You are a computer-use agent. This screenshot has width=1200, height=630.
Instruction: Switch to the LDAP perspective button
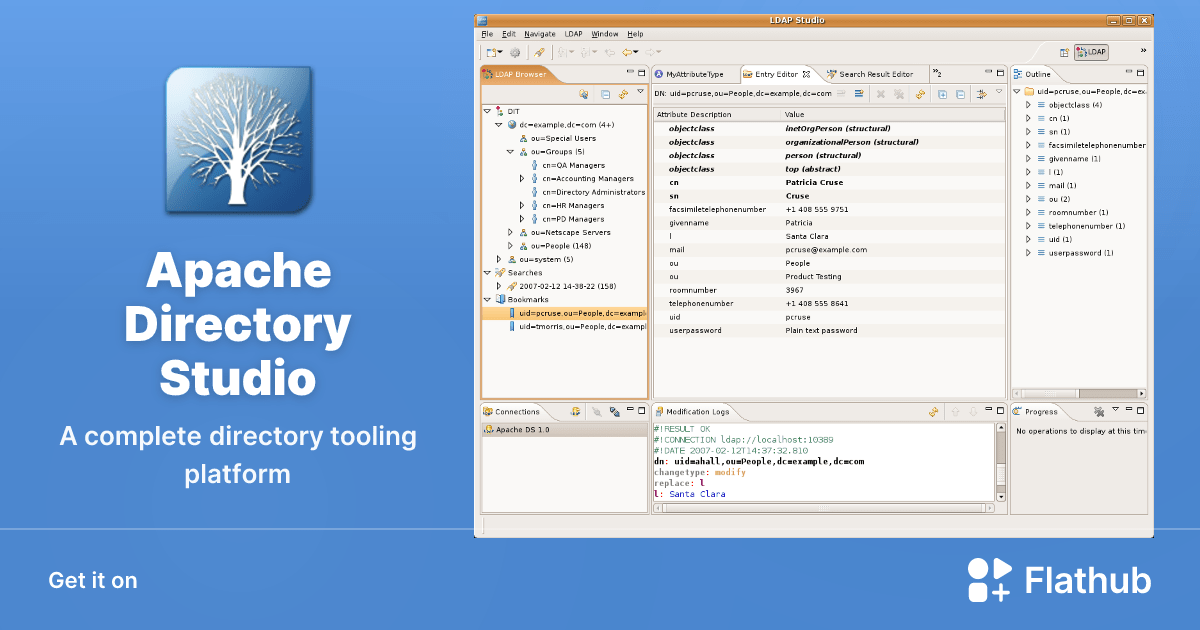click(x=1091, y=52)
